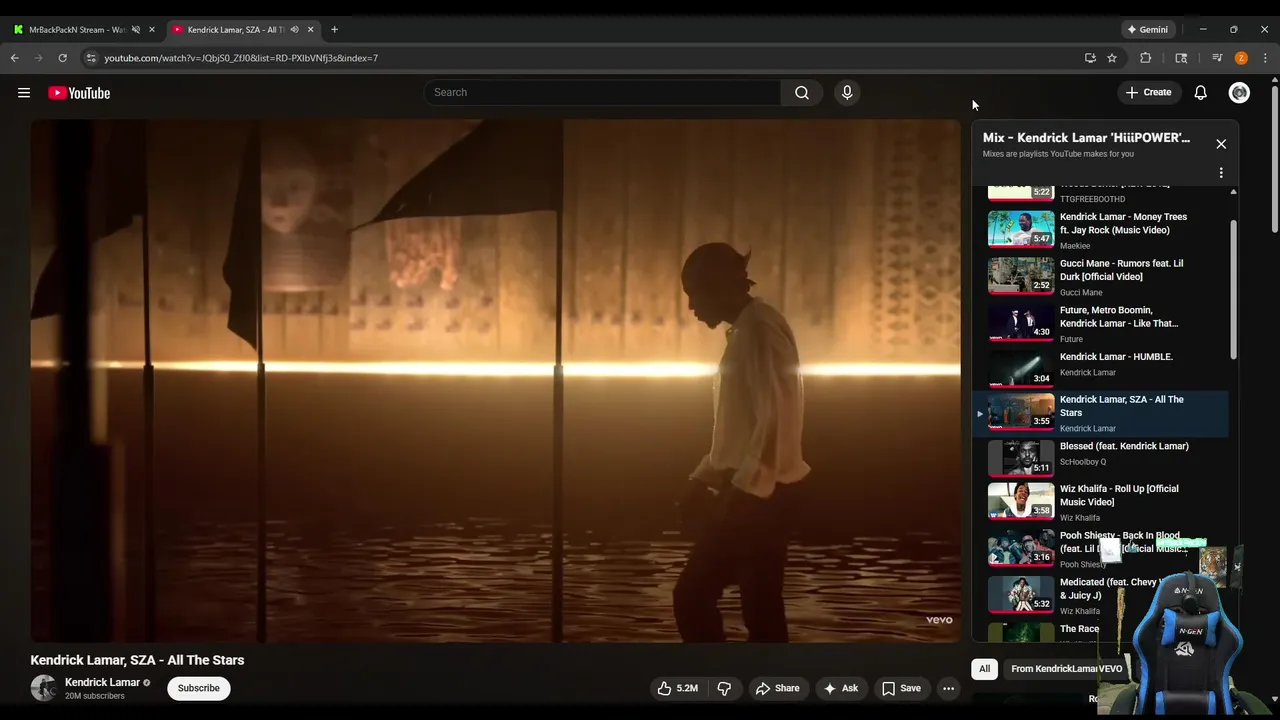Viewport: 1280px width, 720px height.
Task: Click the Ask button
Action: [x=840, y=688]
